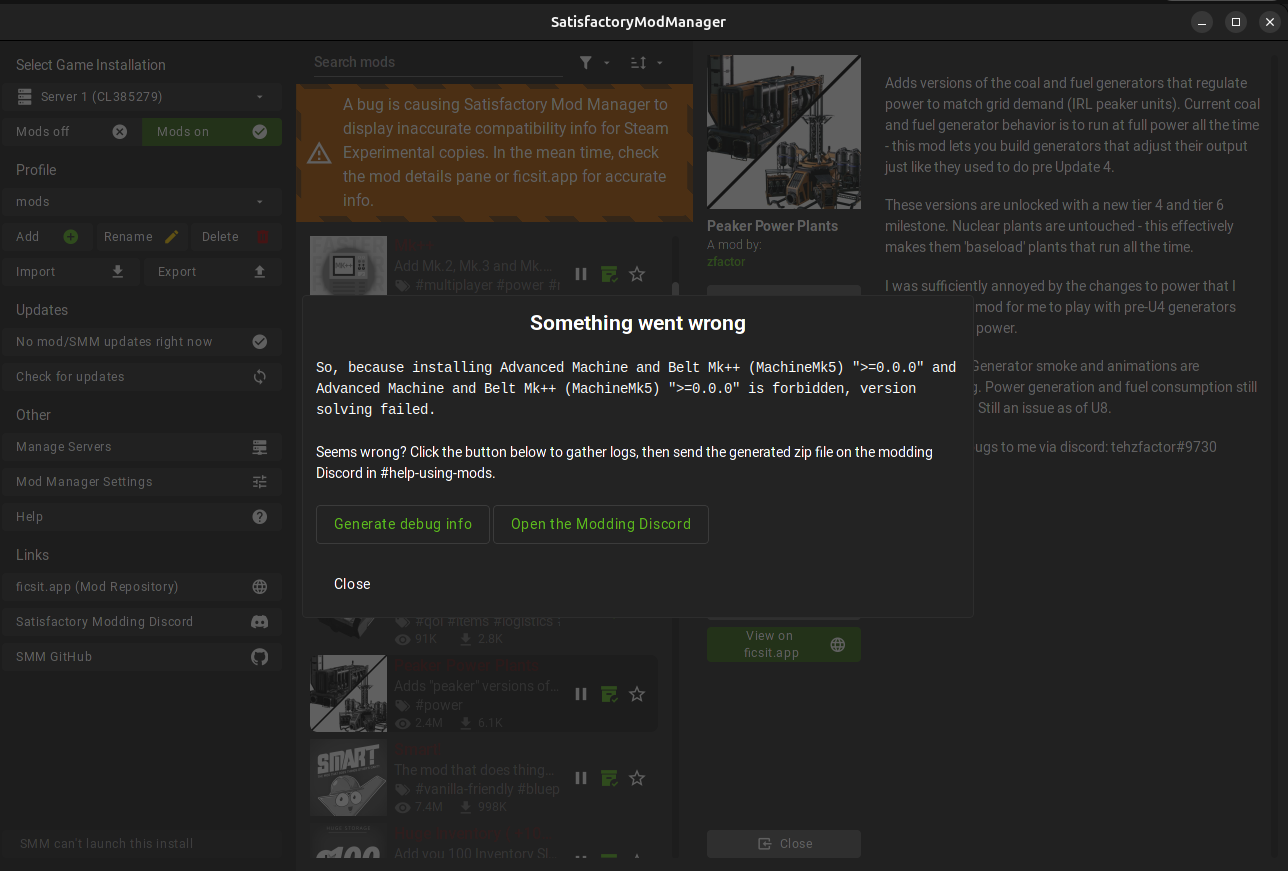Click the server icon beside Manage Servers
Image resolution: width=1288 pixels, height=871 pixels.
[x=260, y=447]
